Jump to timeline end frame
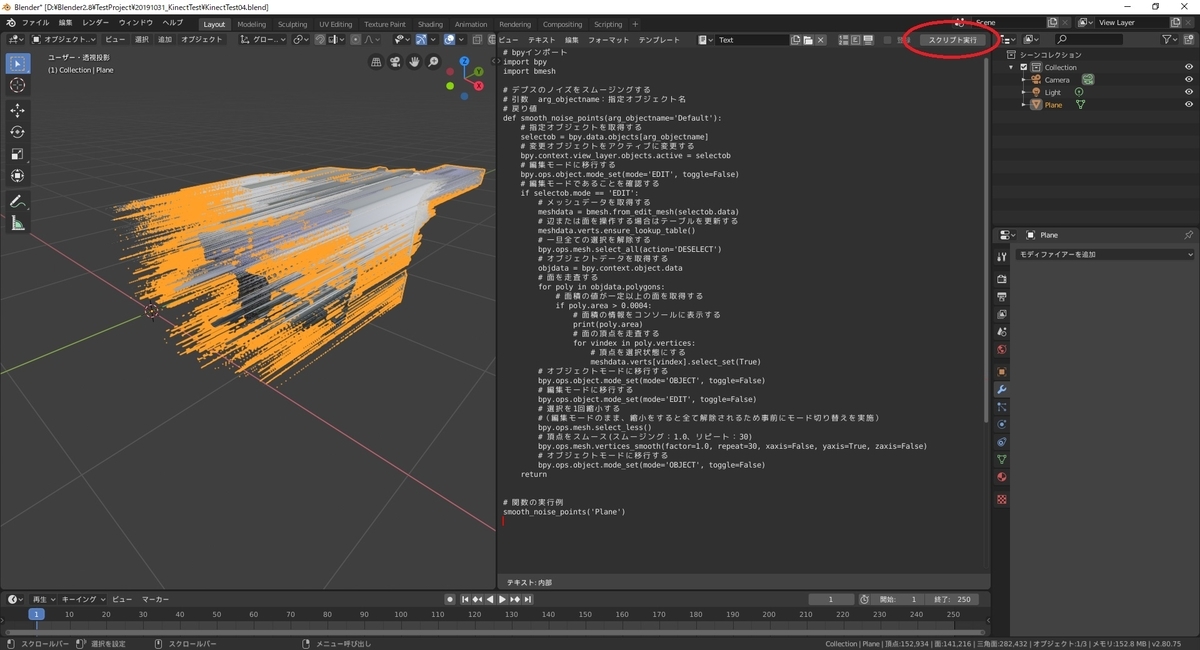The width and height of the screenshot is (1200, 650). point(528,599)
